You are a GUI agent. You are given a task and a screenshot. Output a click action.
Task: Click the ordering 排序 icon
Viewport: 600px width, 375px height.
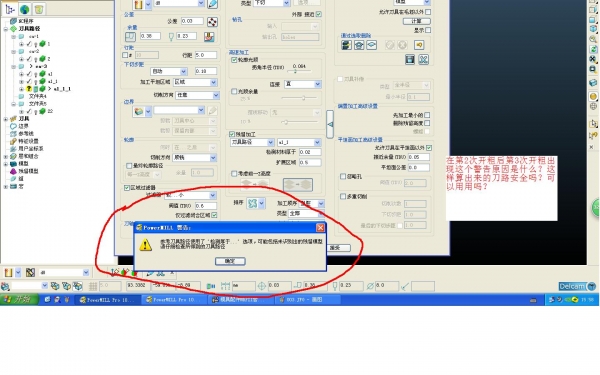point(253,203)
